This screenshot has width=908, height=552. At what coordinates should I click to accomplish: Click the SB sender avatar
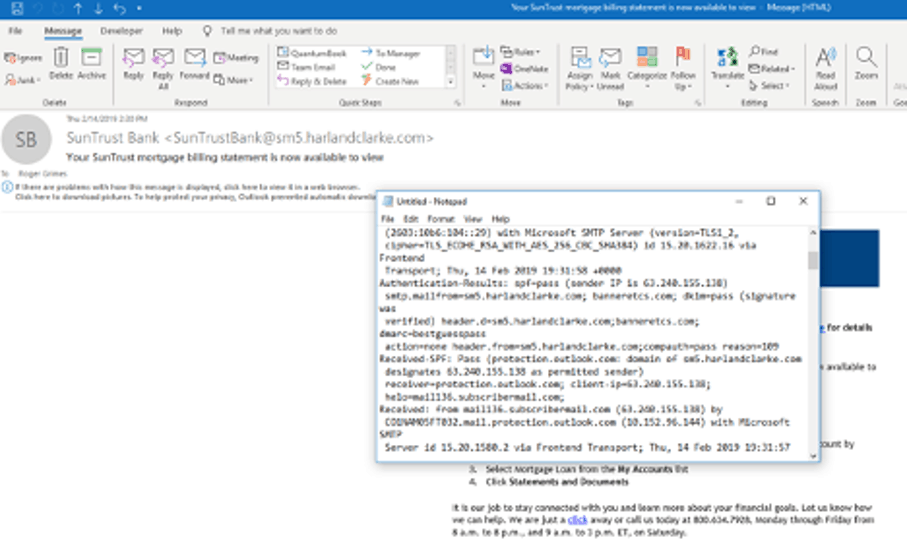tap(26, 139)
